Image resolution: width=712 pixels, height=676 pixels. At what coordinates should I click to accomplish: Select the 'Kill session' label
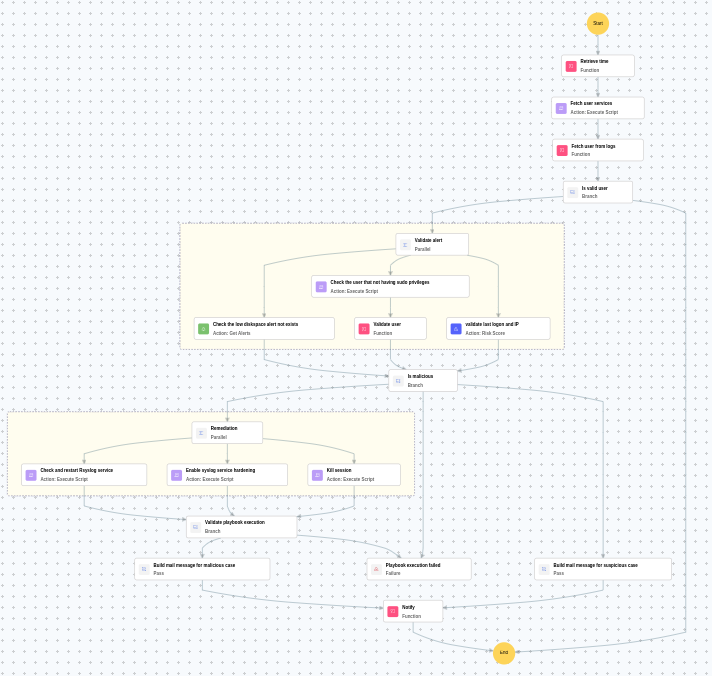339,470
